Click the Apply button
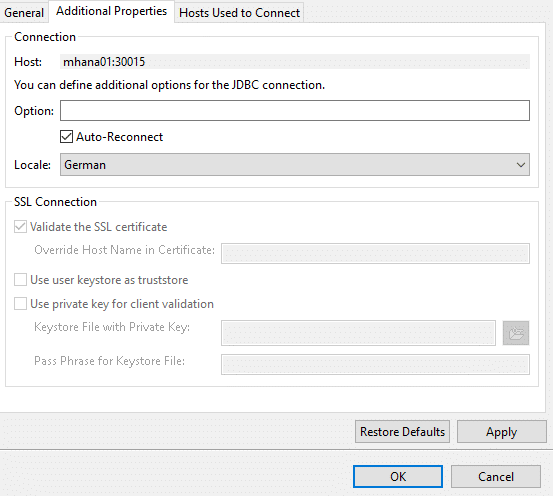The height and width of the screenshot is (496, 553). click(x=502, y=431)
